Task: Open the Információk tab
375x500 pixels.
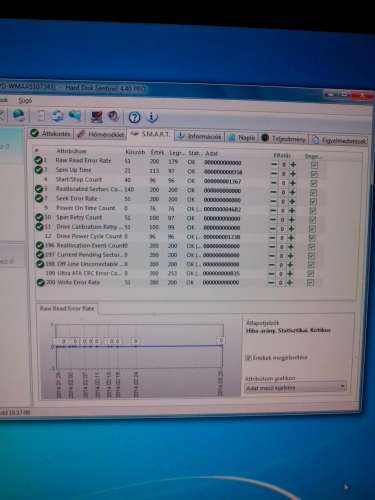Action: click(x=199, y=136)
